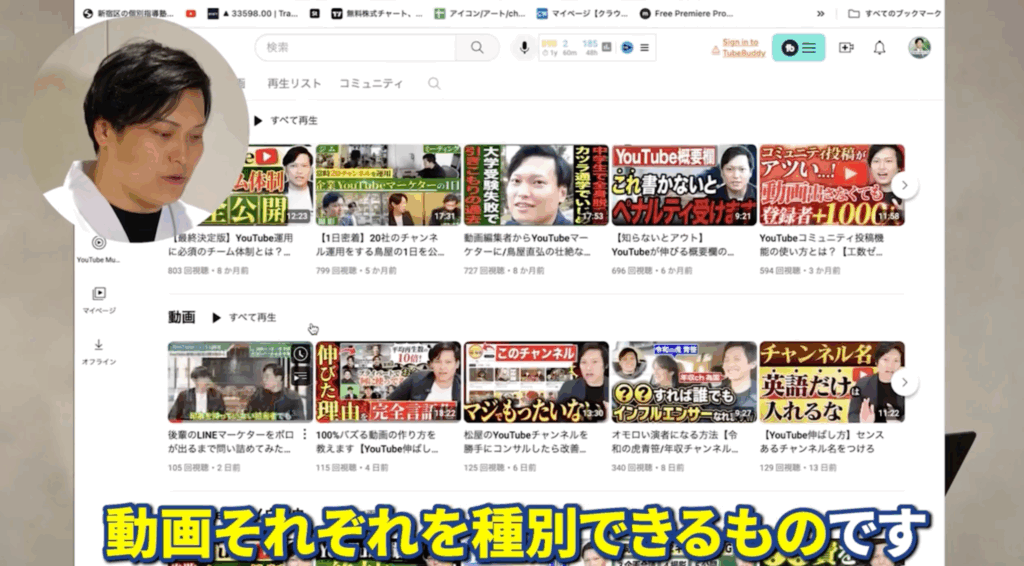Image resolution: width=1024 pixels, height=566 pixels.
Task: Open the notifications bell
Action: coord(879,47)
